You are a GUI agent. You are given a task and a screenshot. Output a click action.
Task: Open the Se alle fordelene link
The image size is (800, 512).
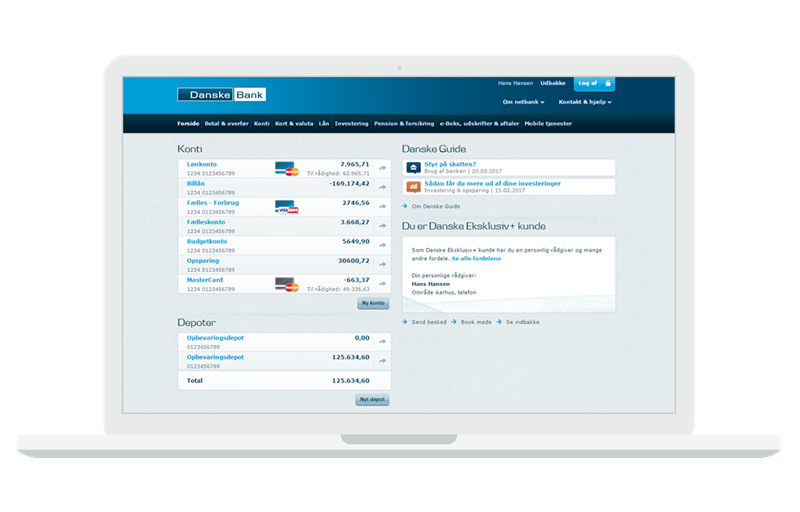tap(475, 259)
